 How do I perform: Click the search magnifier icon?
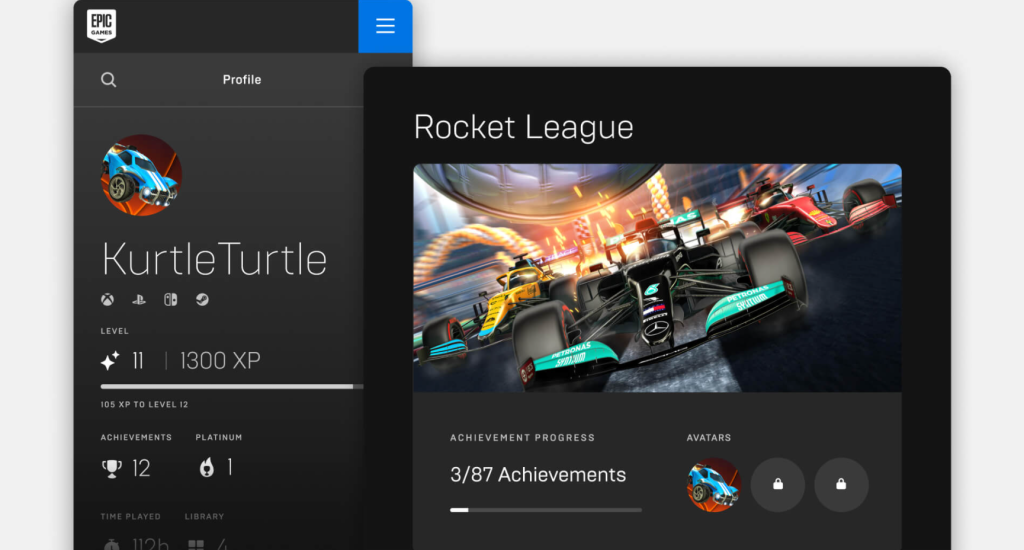pos(108,80)
